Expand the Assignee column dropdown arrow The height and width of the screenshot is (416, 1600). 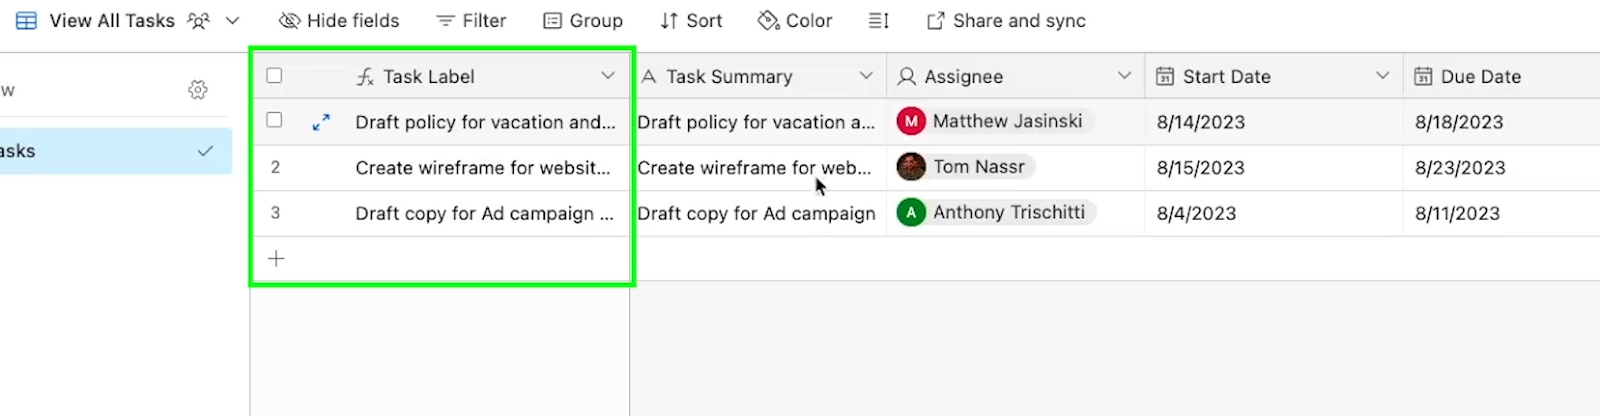[1124, 76]
